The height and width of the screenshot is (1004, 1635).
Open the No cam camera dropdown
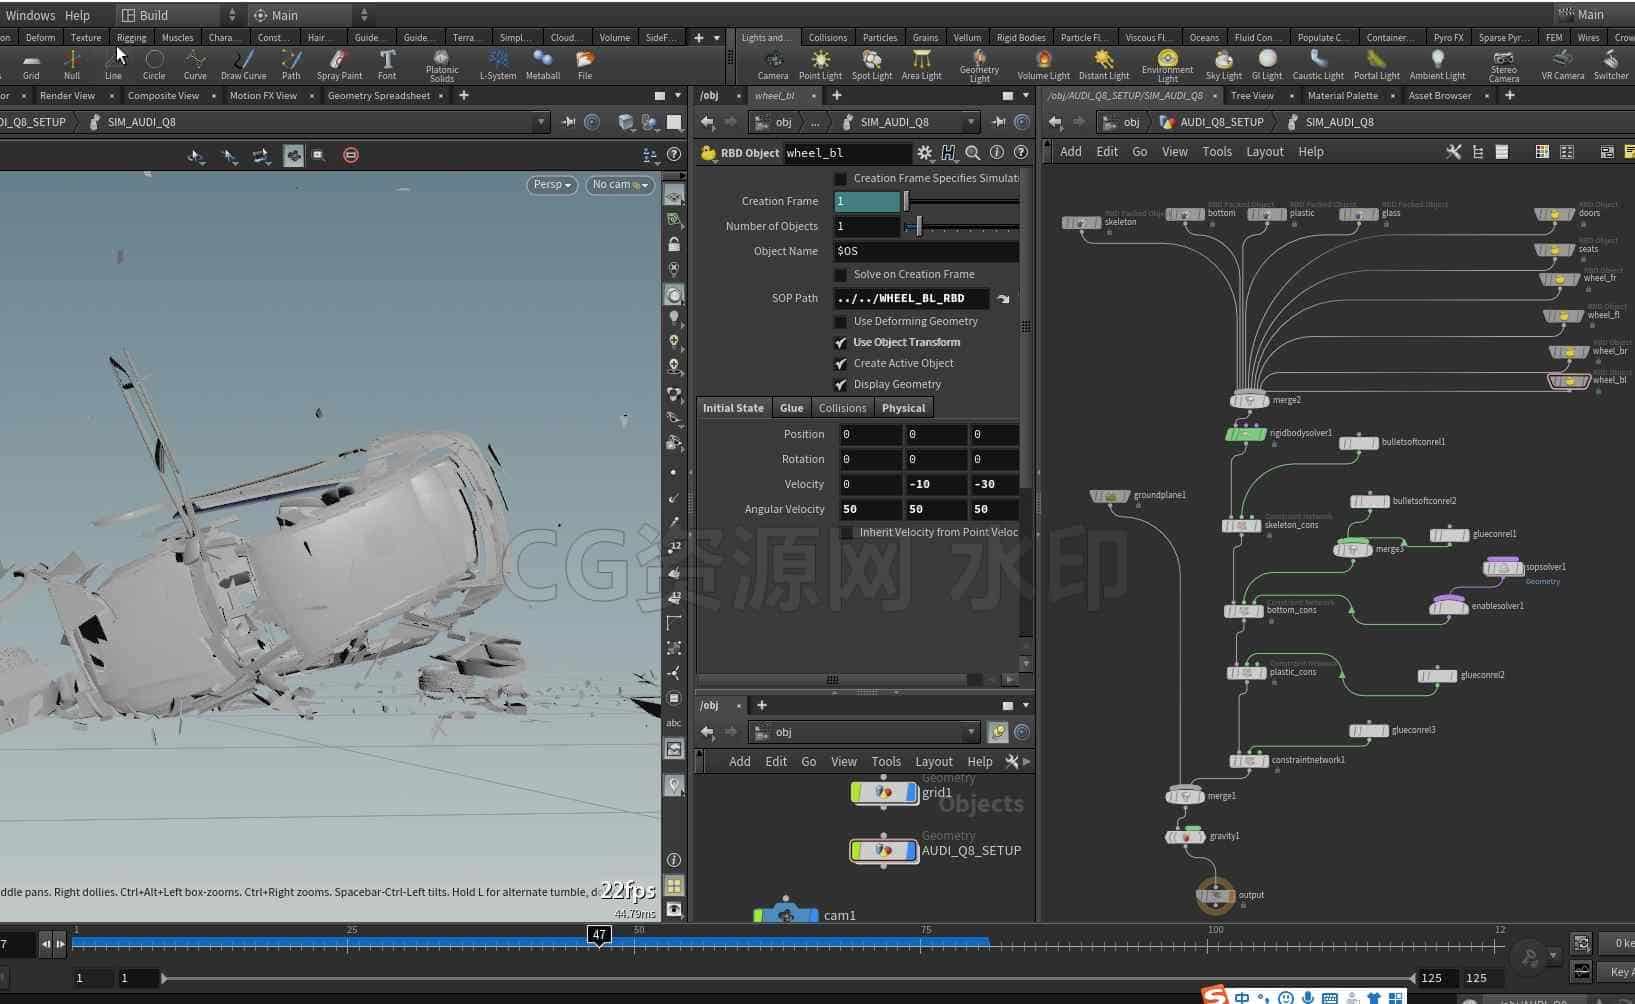pyautogui.click(x=620, y=185)
